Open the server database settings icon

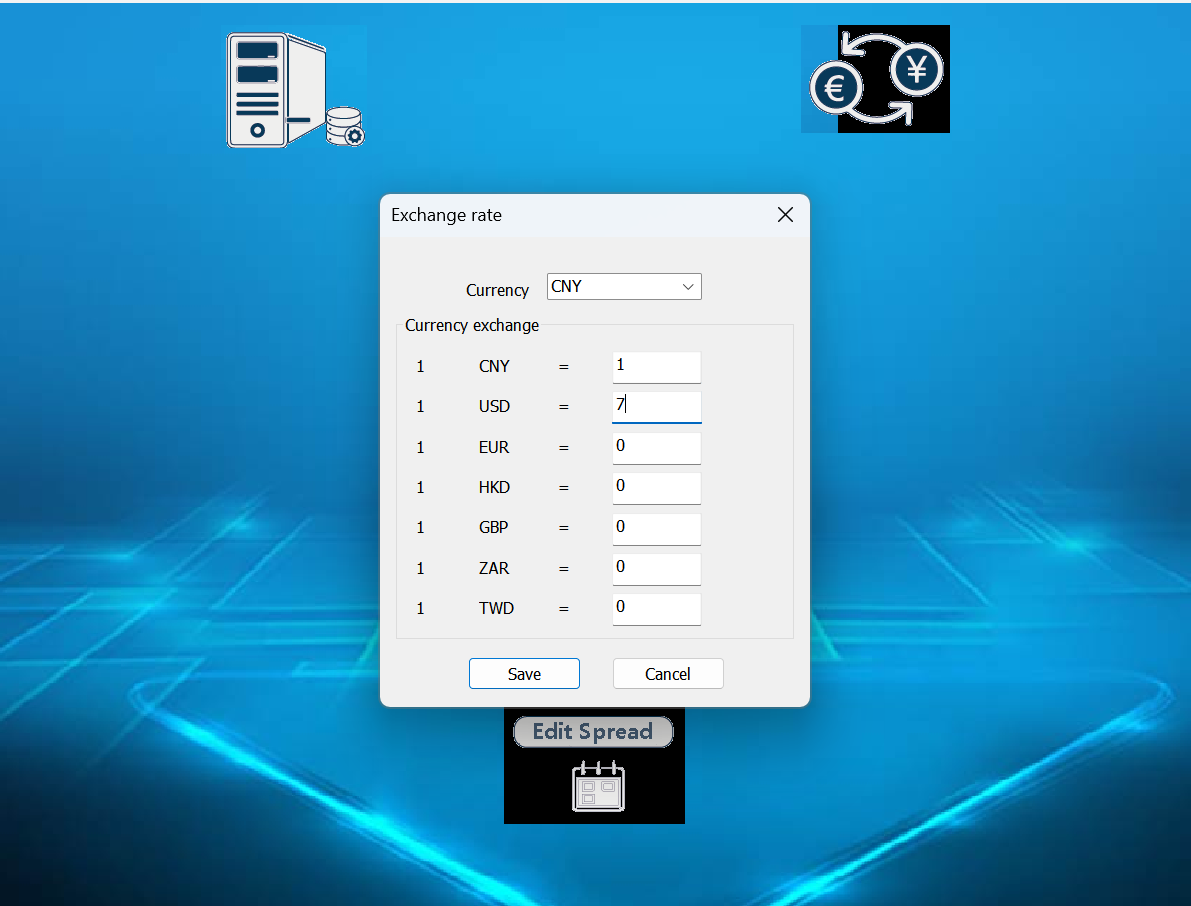click(x=295, y=90)
